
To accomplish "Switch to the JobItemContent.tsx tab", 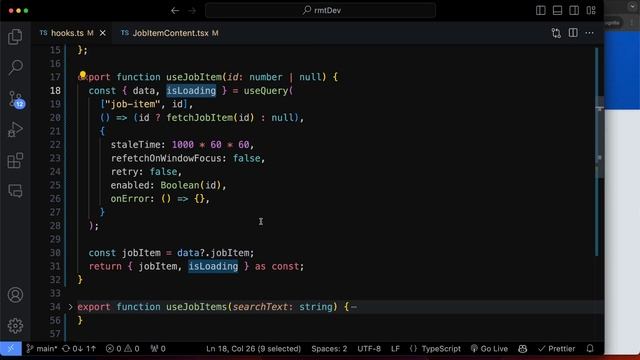I will (170, 33).
